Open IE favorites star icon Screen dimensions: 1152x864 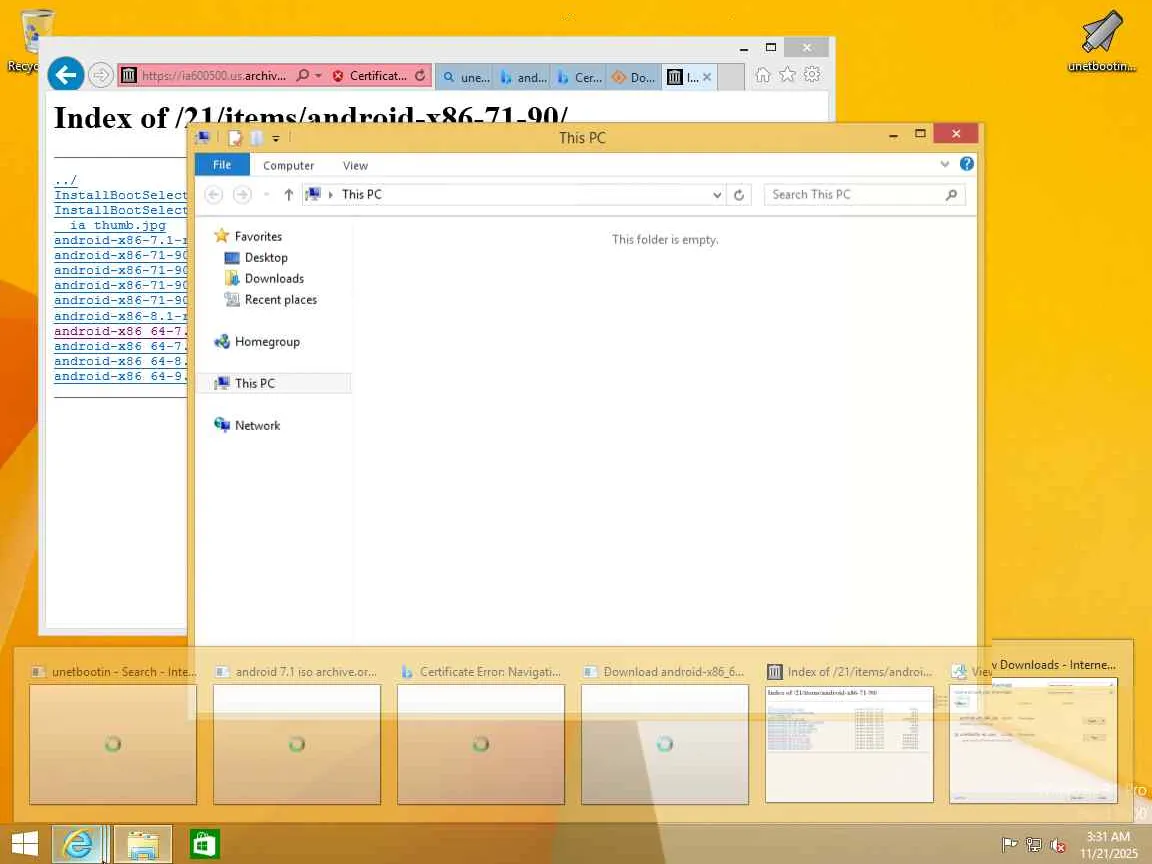coord(788,74)
